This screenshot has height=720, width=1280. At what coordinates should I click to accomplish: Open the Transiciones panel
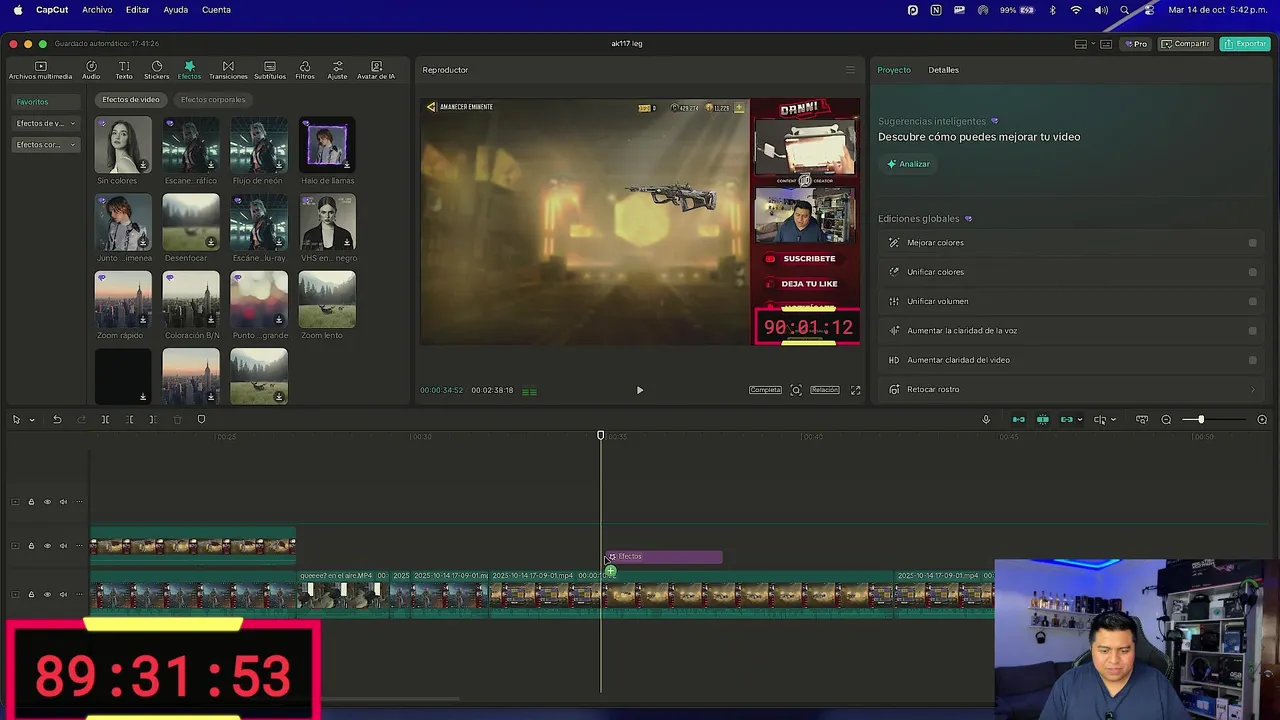tap(228, 70)
